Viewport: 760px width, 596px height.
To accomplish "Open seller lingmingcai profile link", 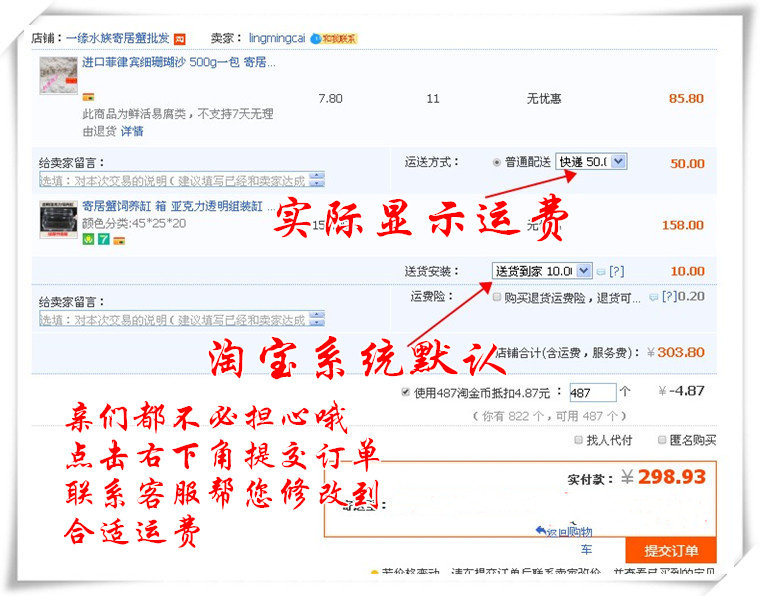I will point(277,38).
